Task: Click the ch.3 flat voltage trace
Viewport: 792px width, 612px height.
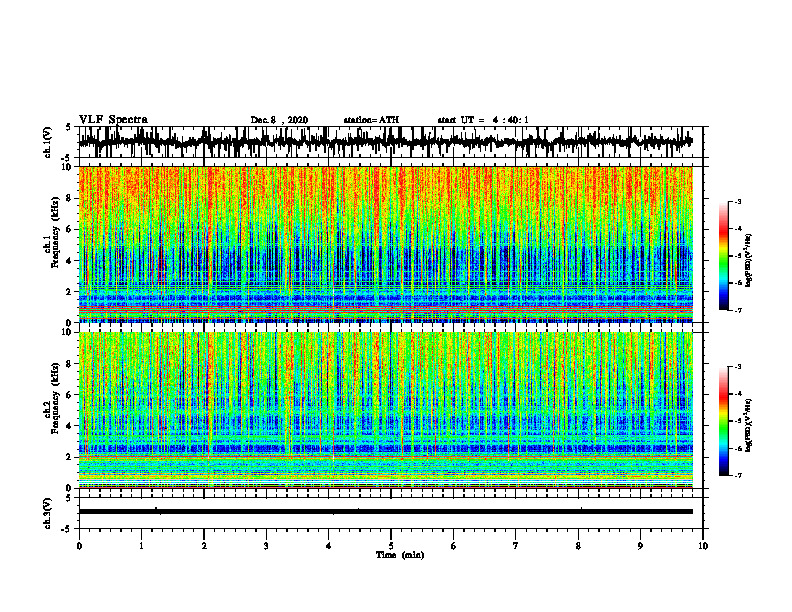Action: pos(385,512)
